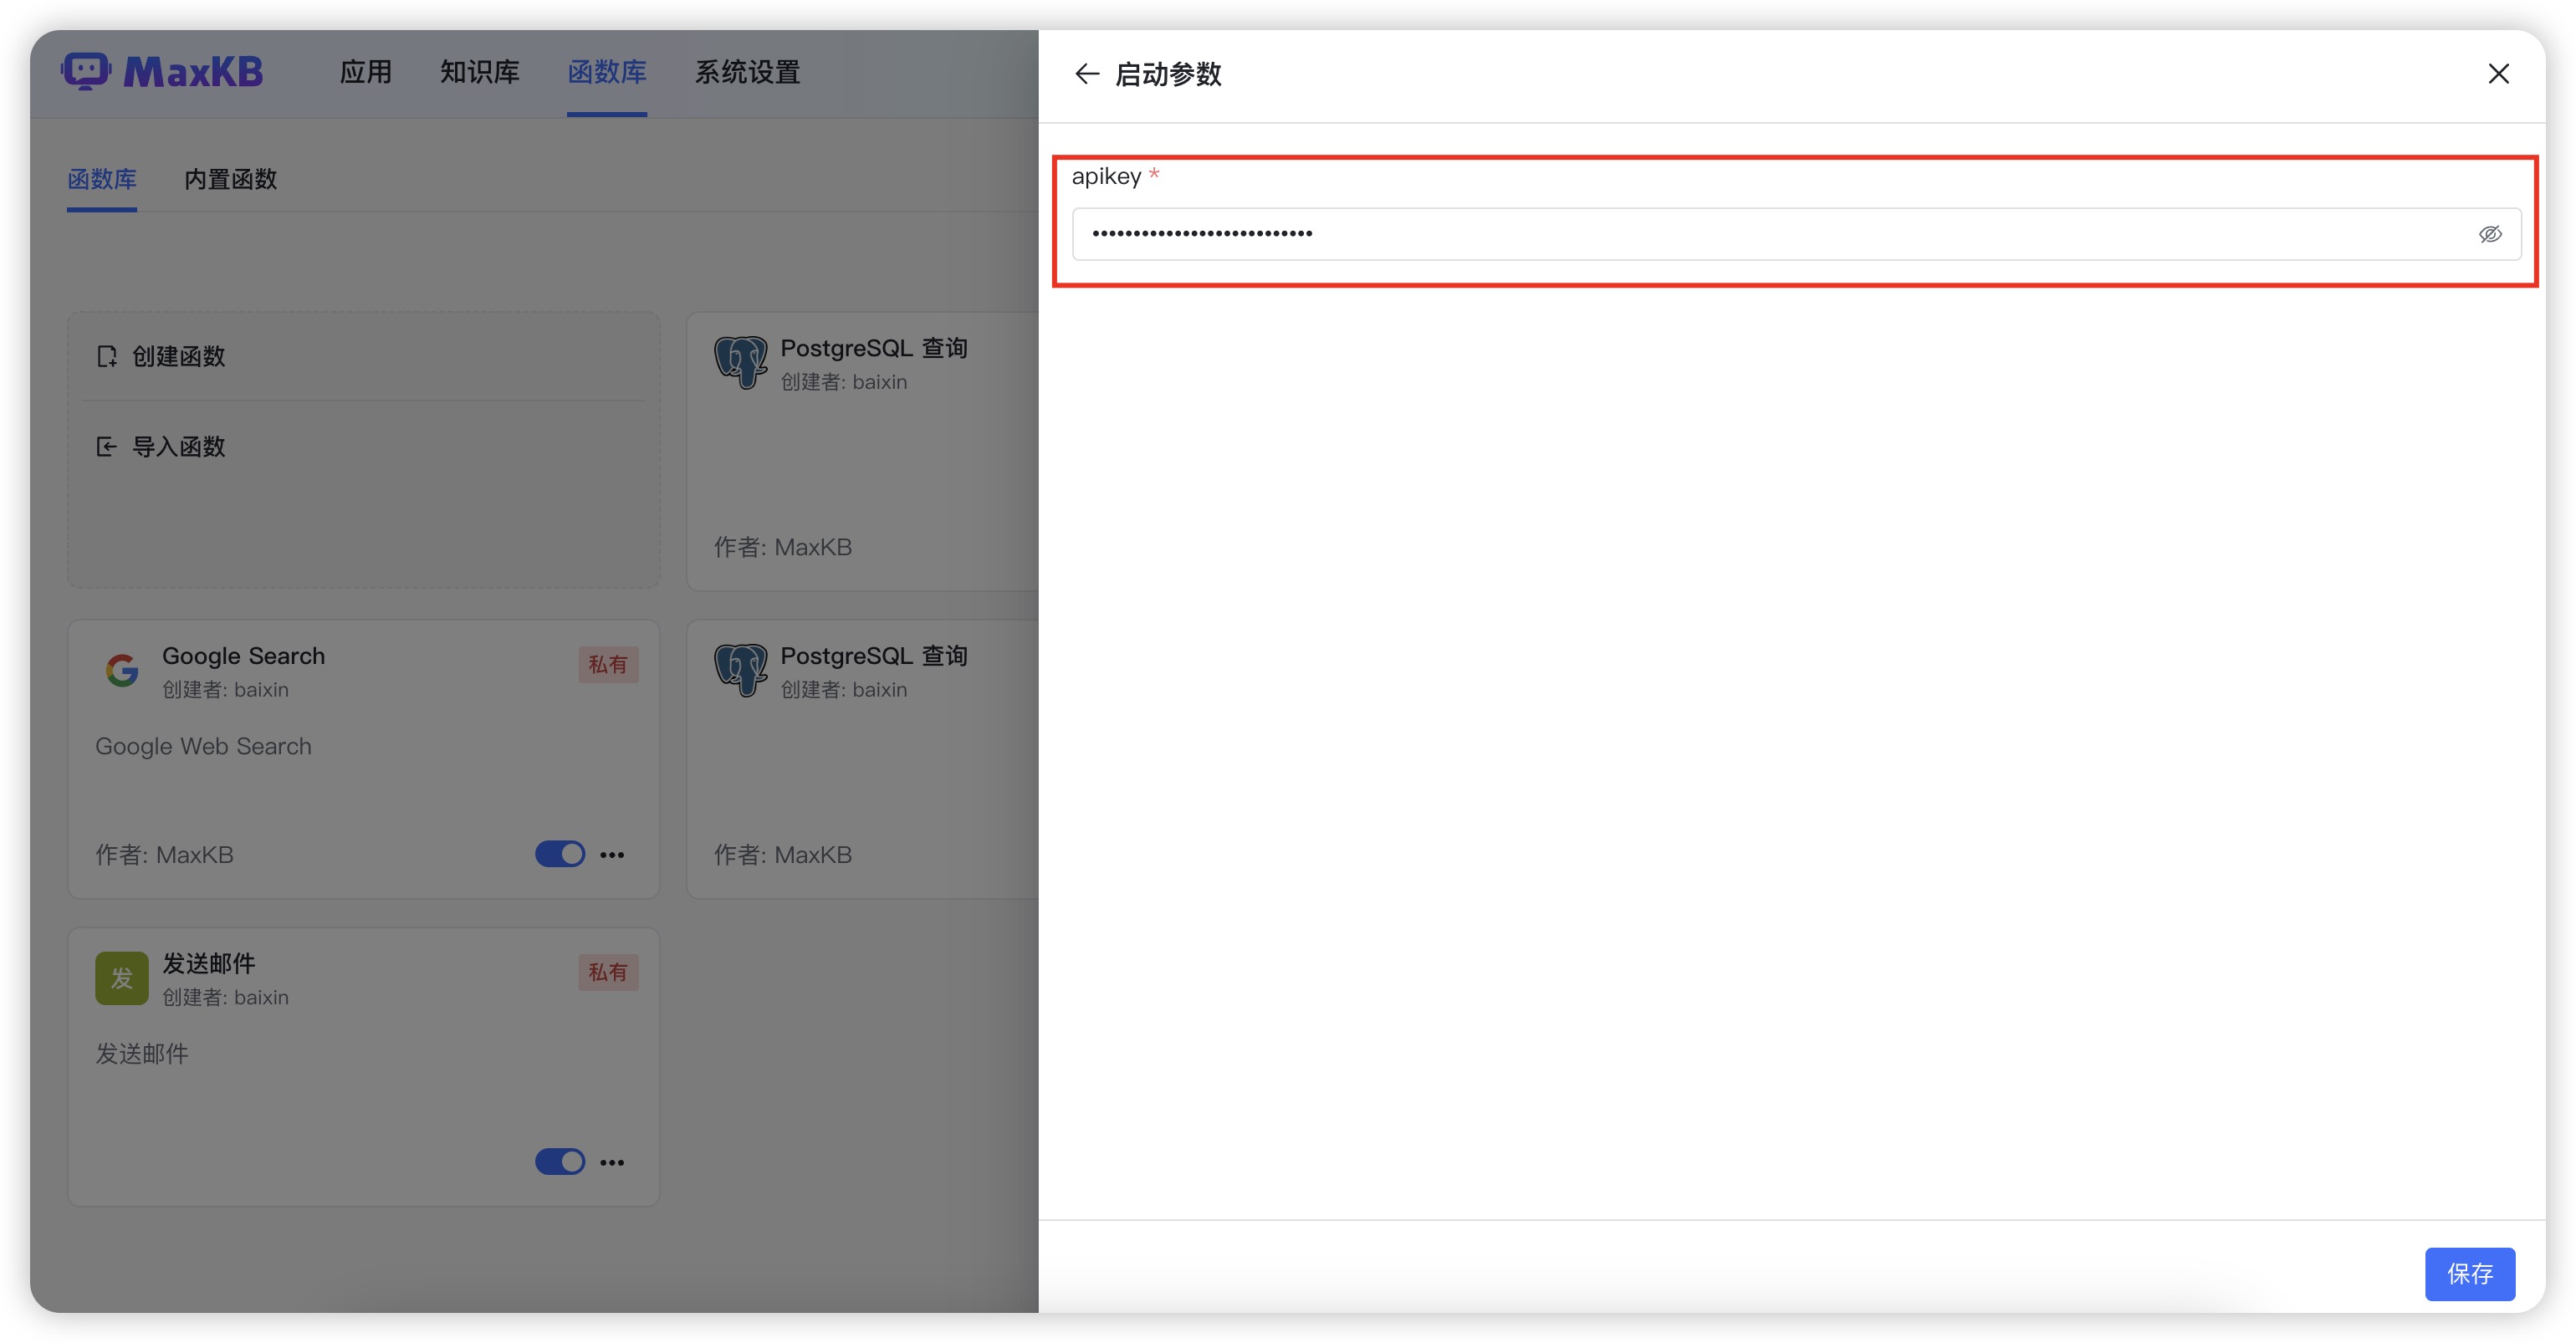Toggle apikey visibility eye icon
The image size is (2576, 1343).
click(2489, 234)
